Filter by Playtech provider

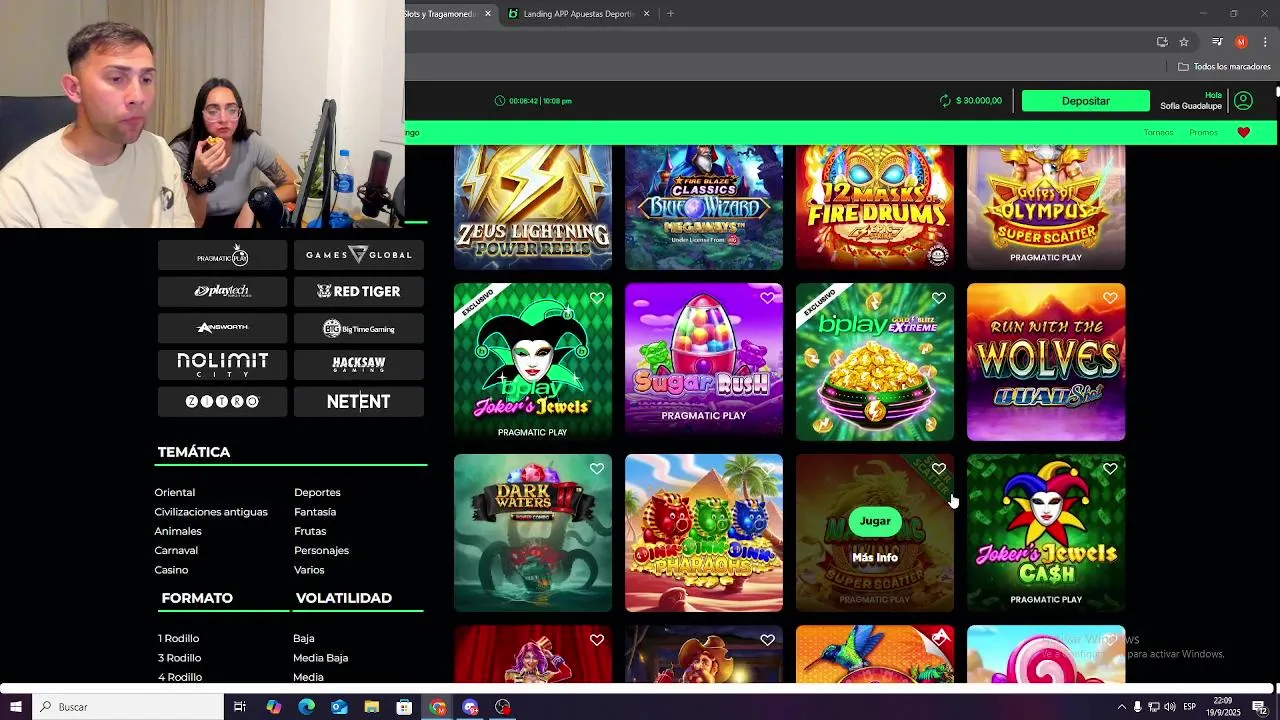coord(222,291)
